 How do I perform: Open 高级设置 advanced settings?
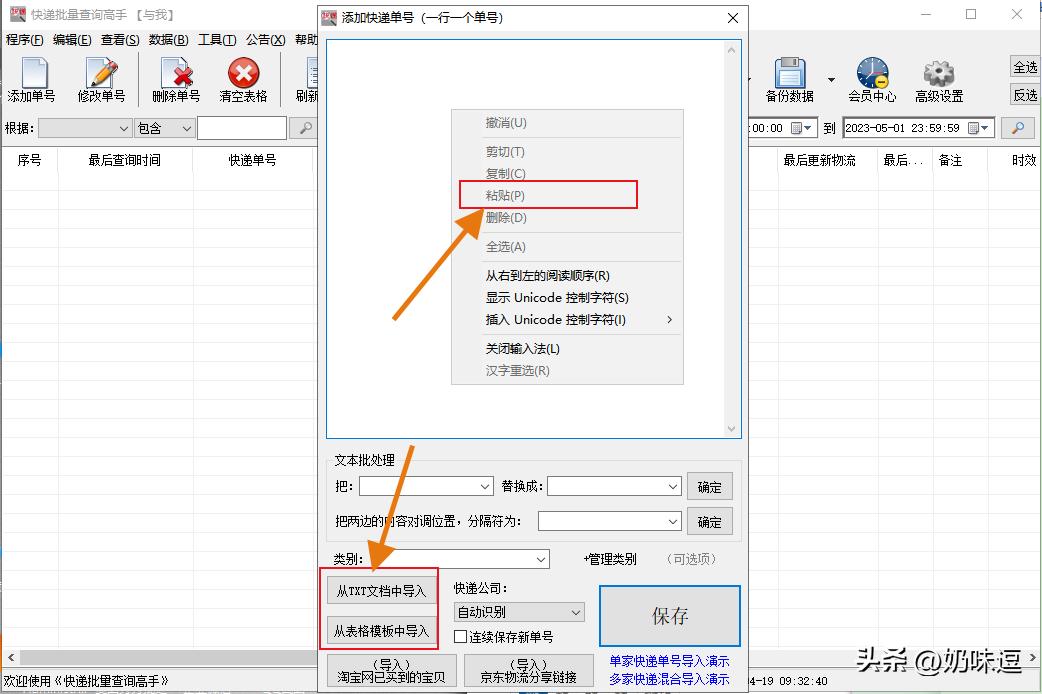tap(938, 80)
